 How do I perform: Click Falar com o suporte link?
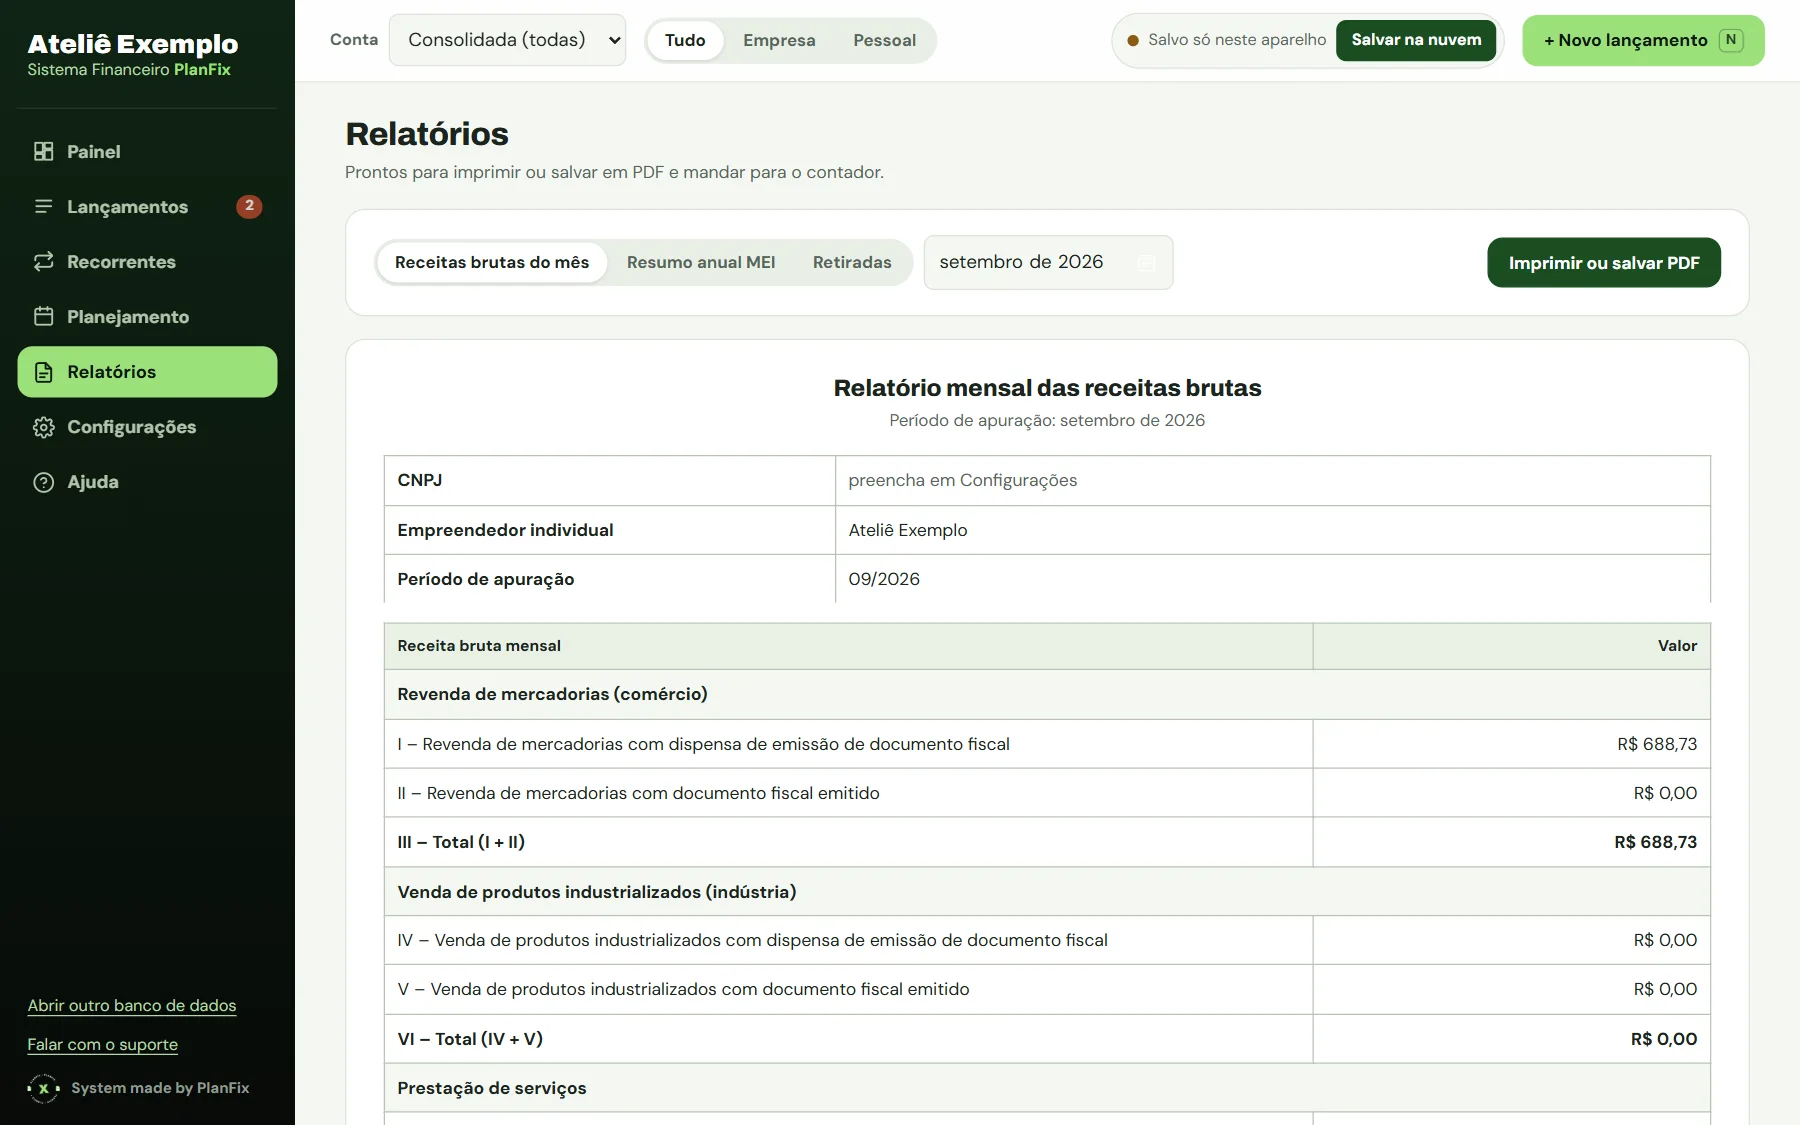click(x=102, y=1044)
